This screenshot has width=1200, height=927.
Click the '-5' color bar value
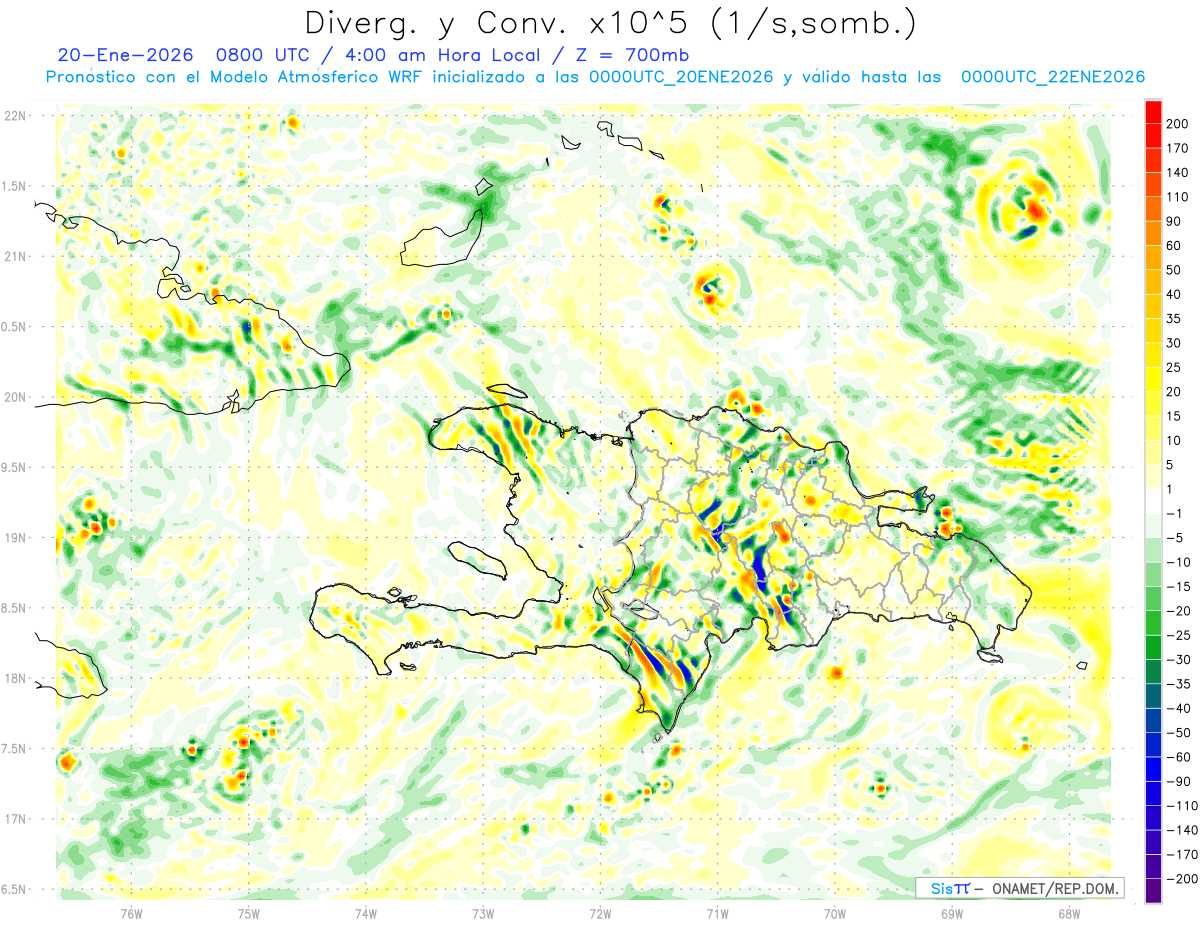pyautogui.click(x=1174, y=538)
